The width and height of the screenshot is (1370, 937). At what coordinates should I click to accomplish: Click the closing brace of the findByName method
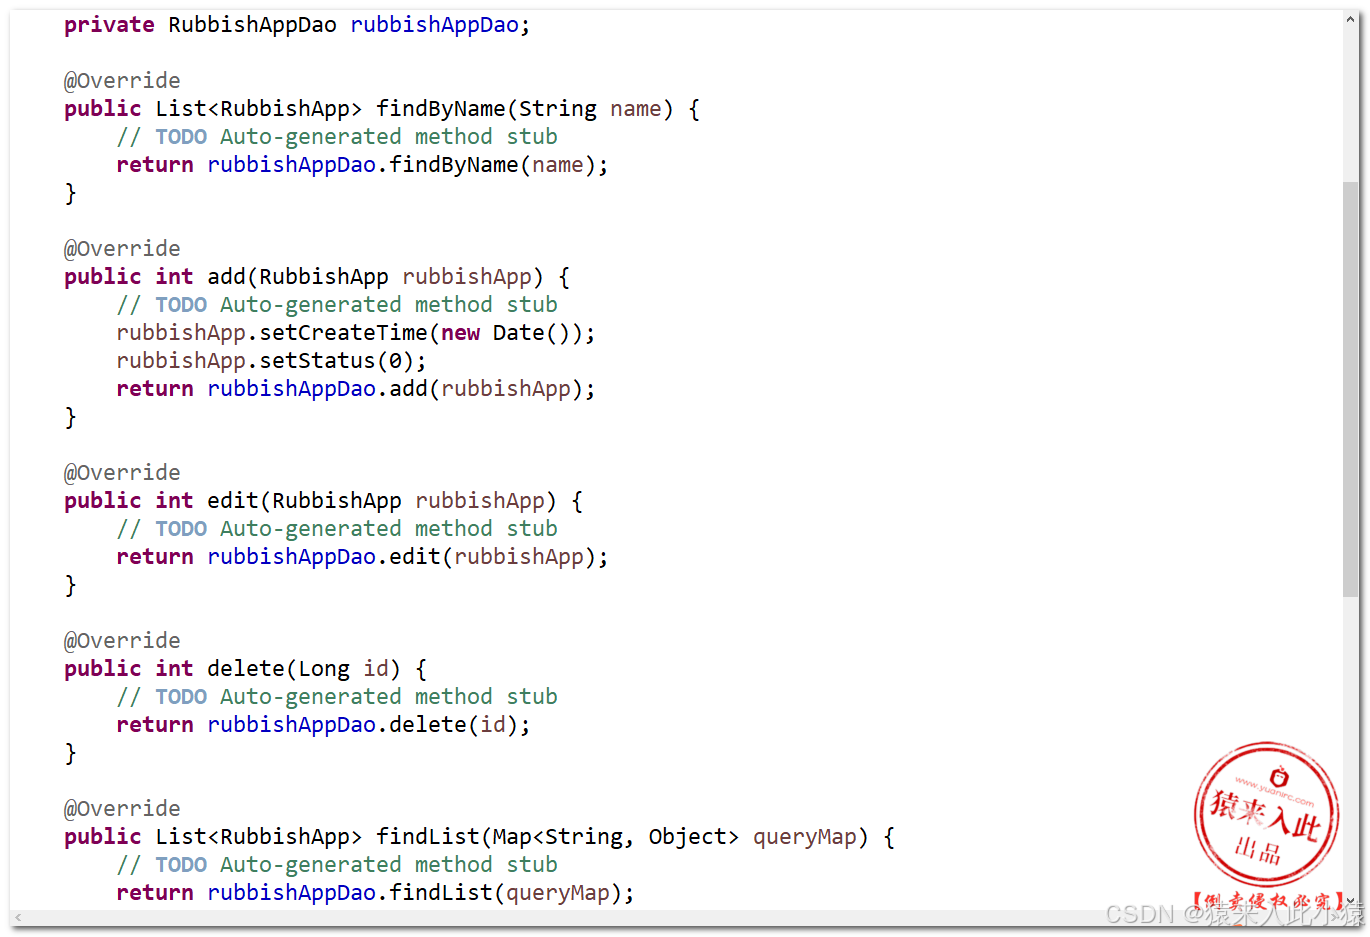tap(70, 193)
